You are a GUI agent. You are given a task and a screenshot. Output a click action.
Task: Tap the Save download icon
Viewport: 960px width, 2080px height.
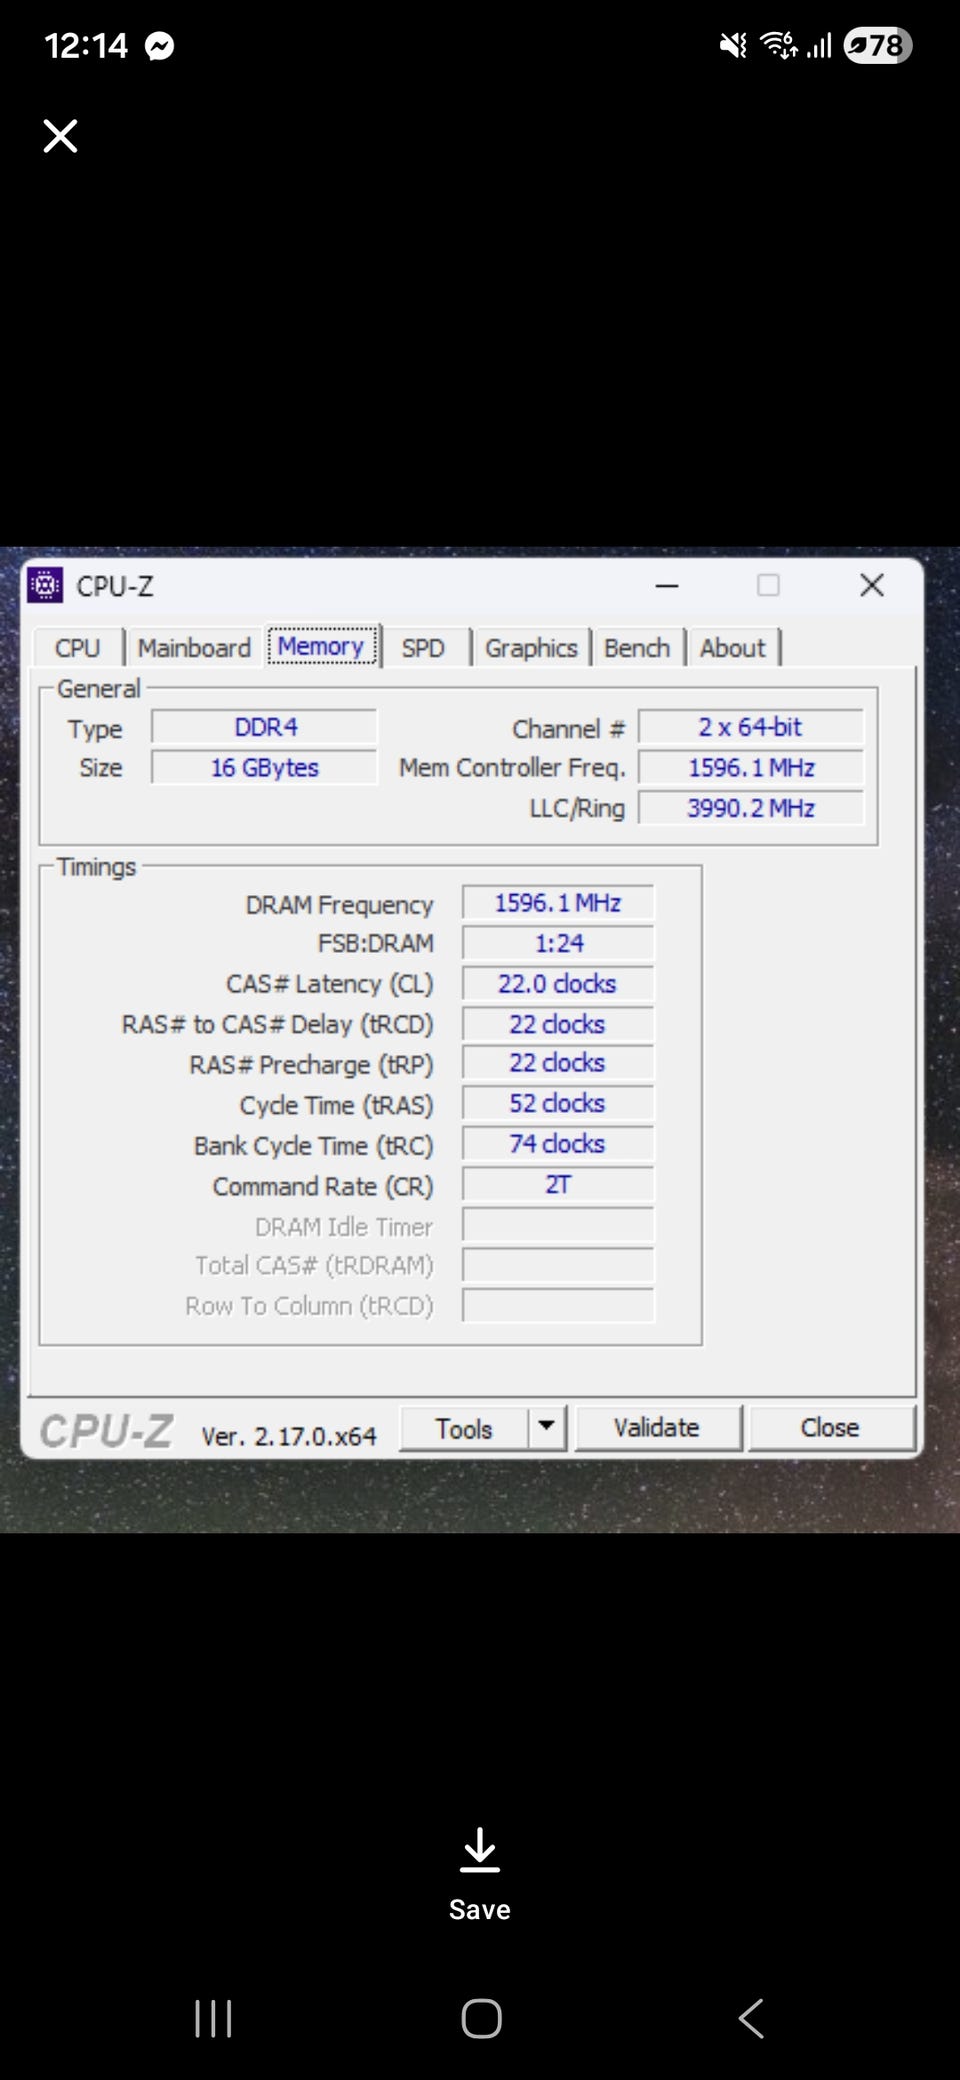[x=480, y=1849]
